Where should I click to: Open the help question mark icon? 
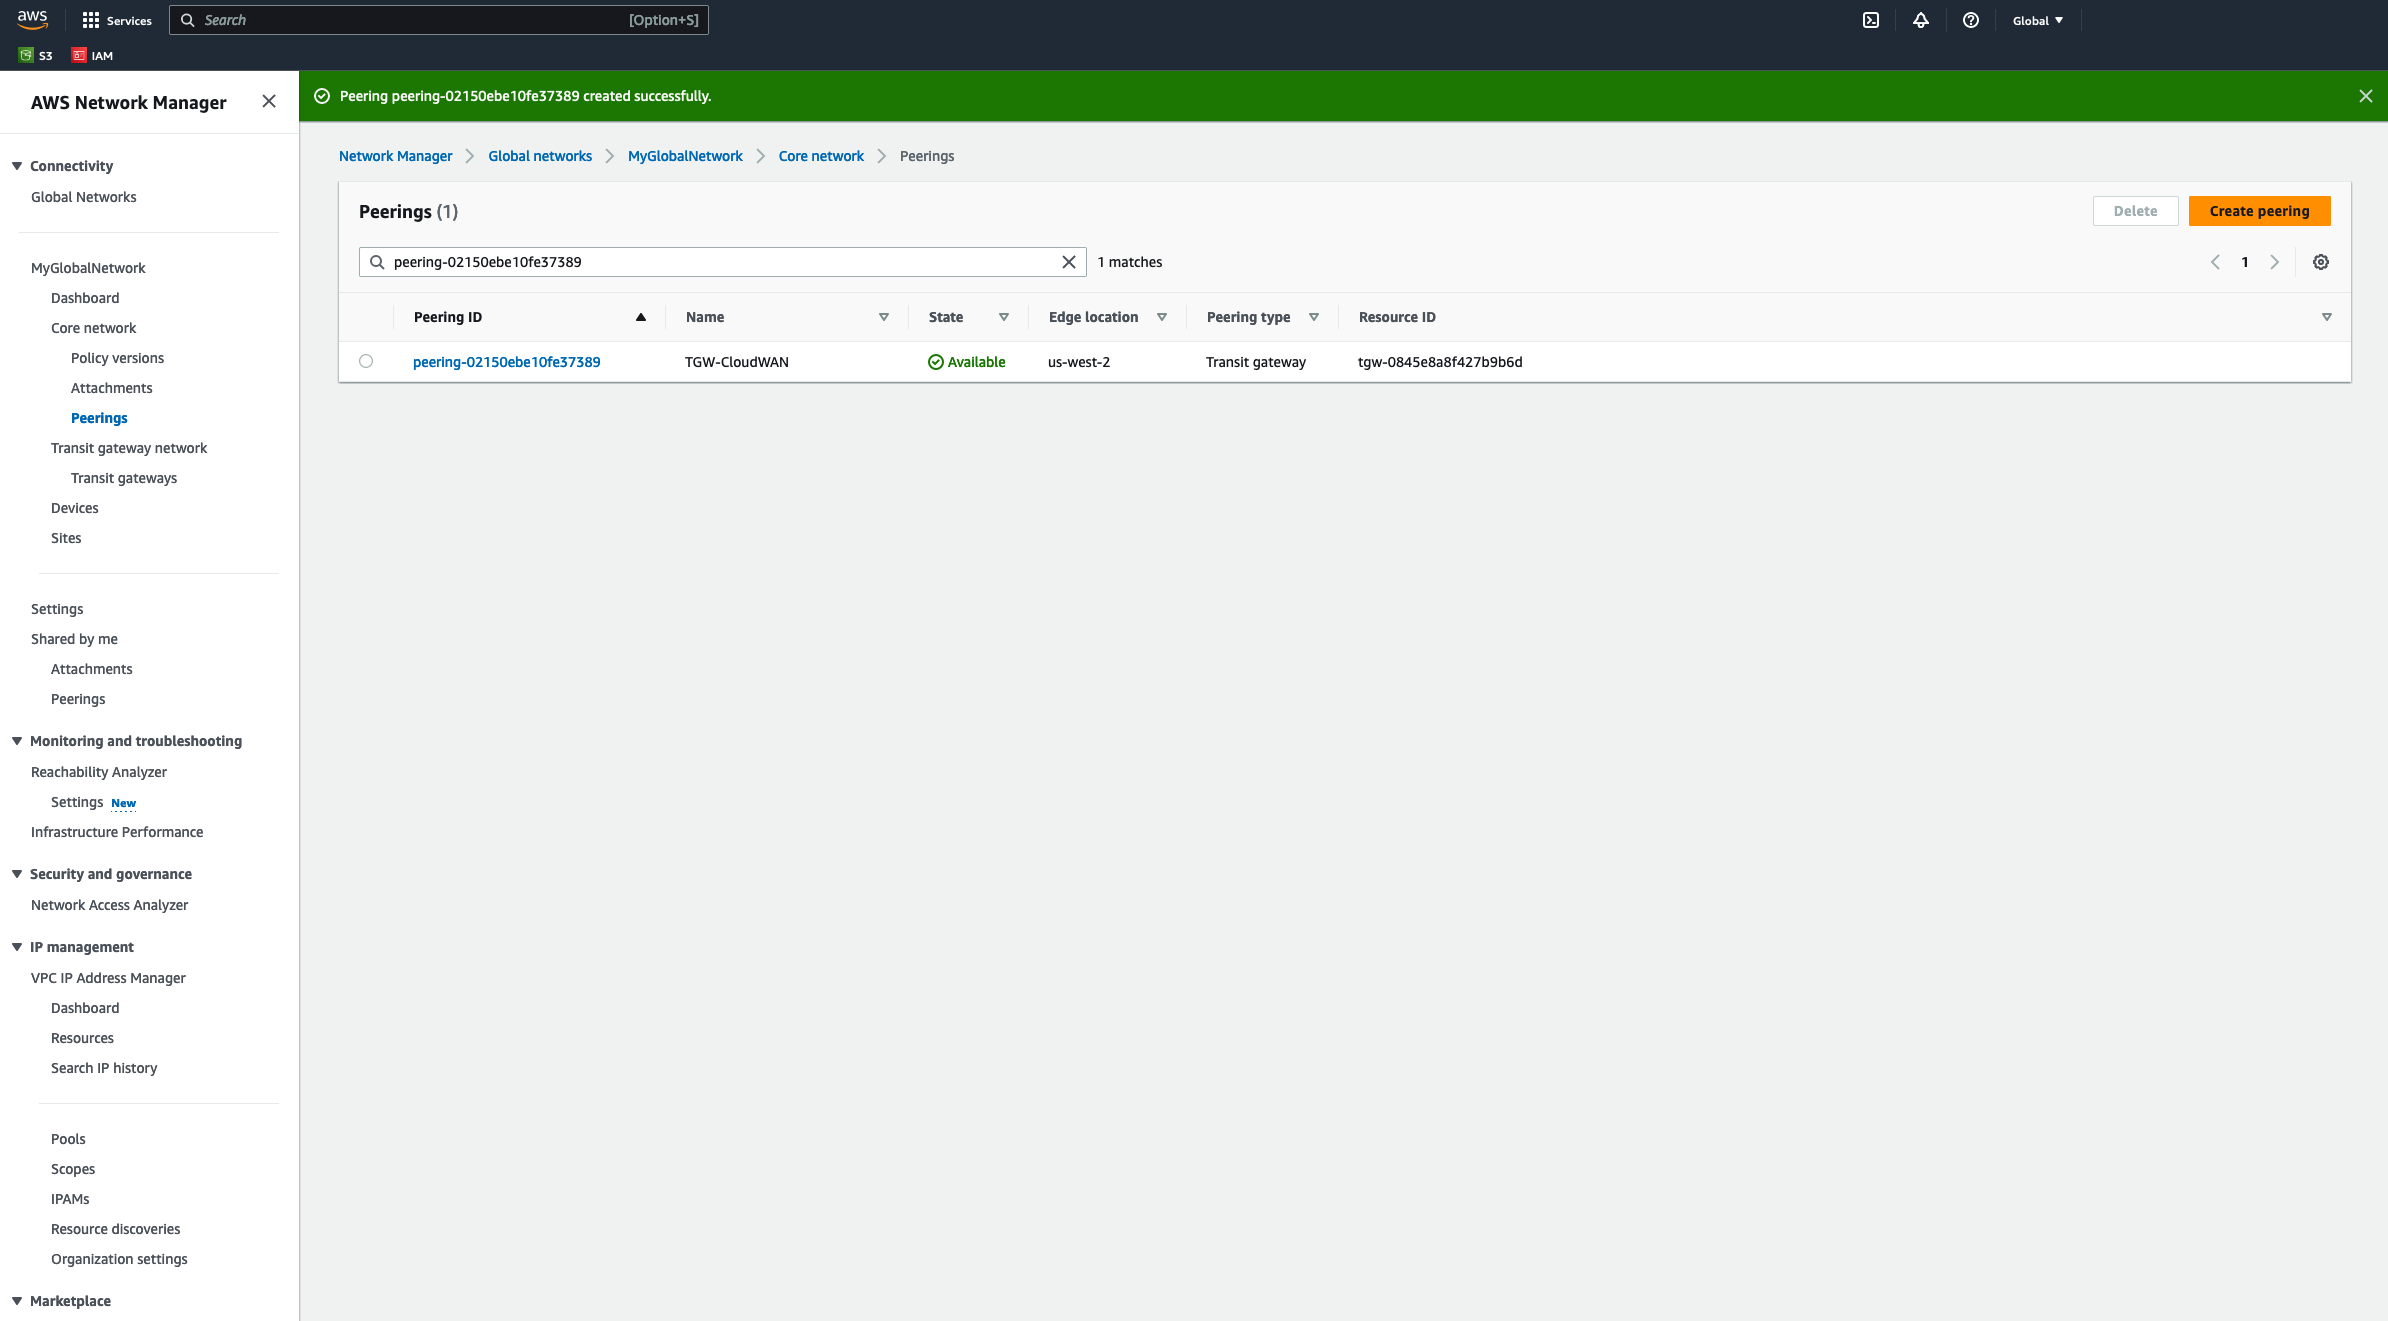pyautogui.click(x=1971, y=20)
